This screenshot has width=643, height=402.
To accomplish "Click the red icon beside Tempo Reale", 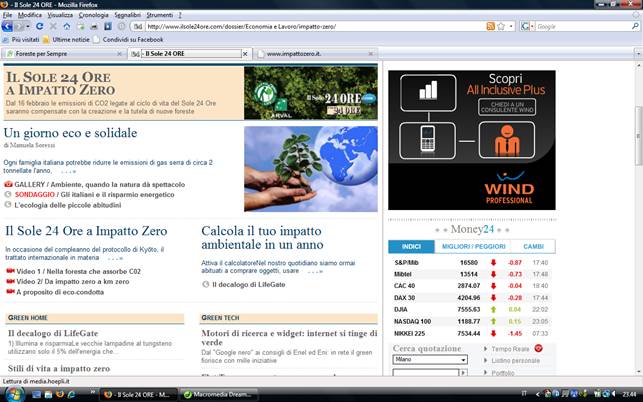I will point(538,348).
